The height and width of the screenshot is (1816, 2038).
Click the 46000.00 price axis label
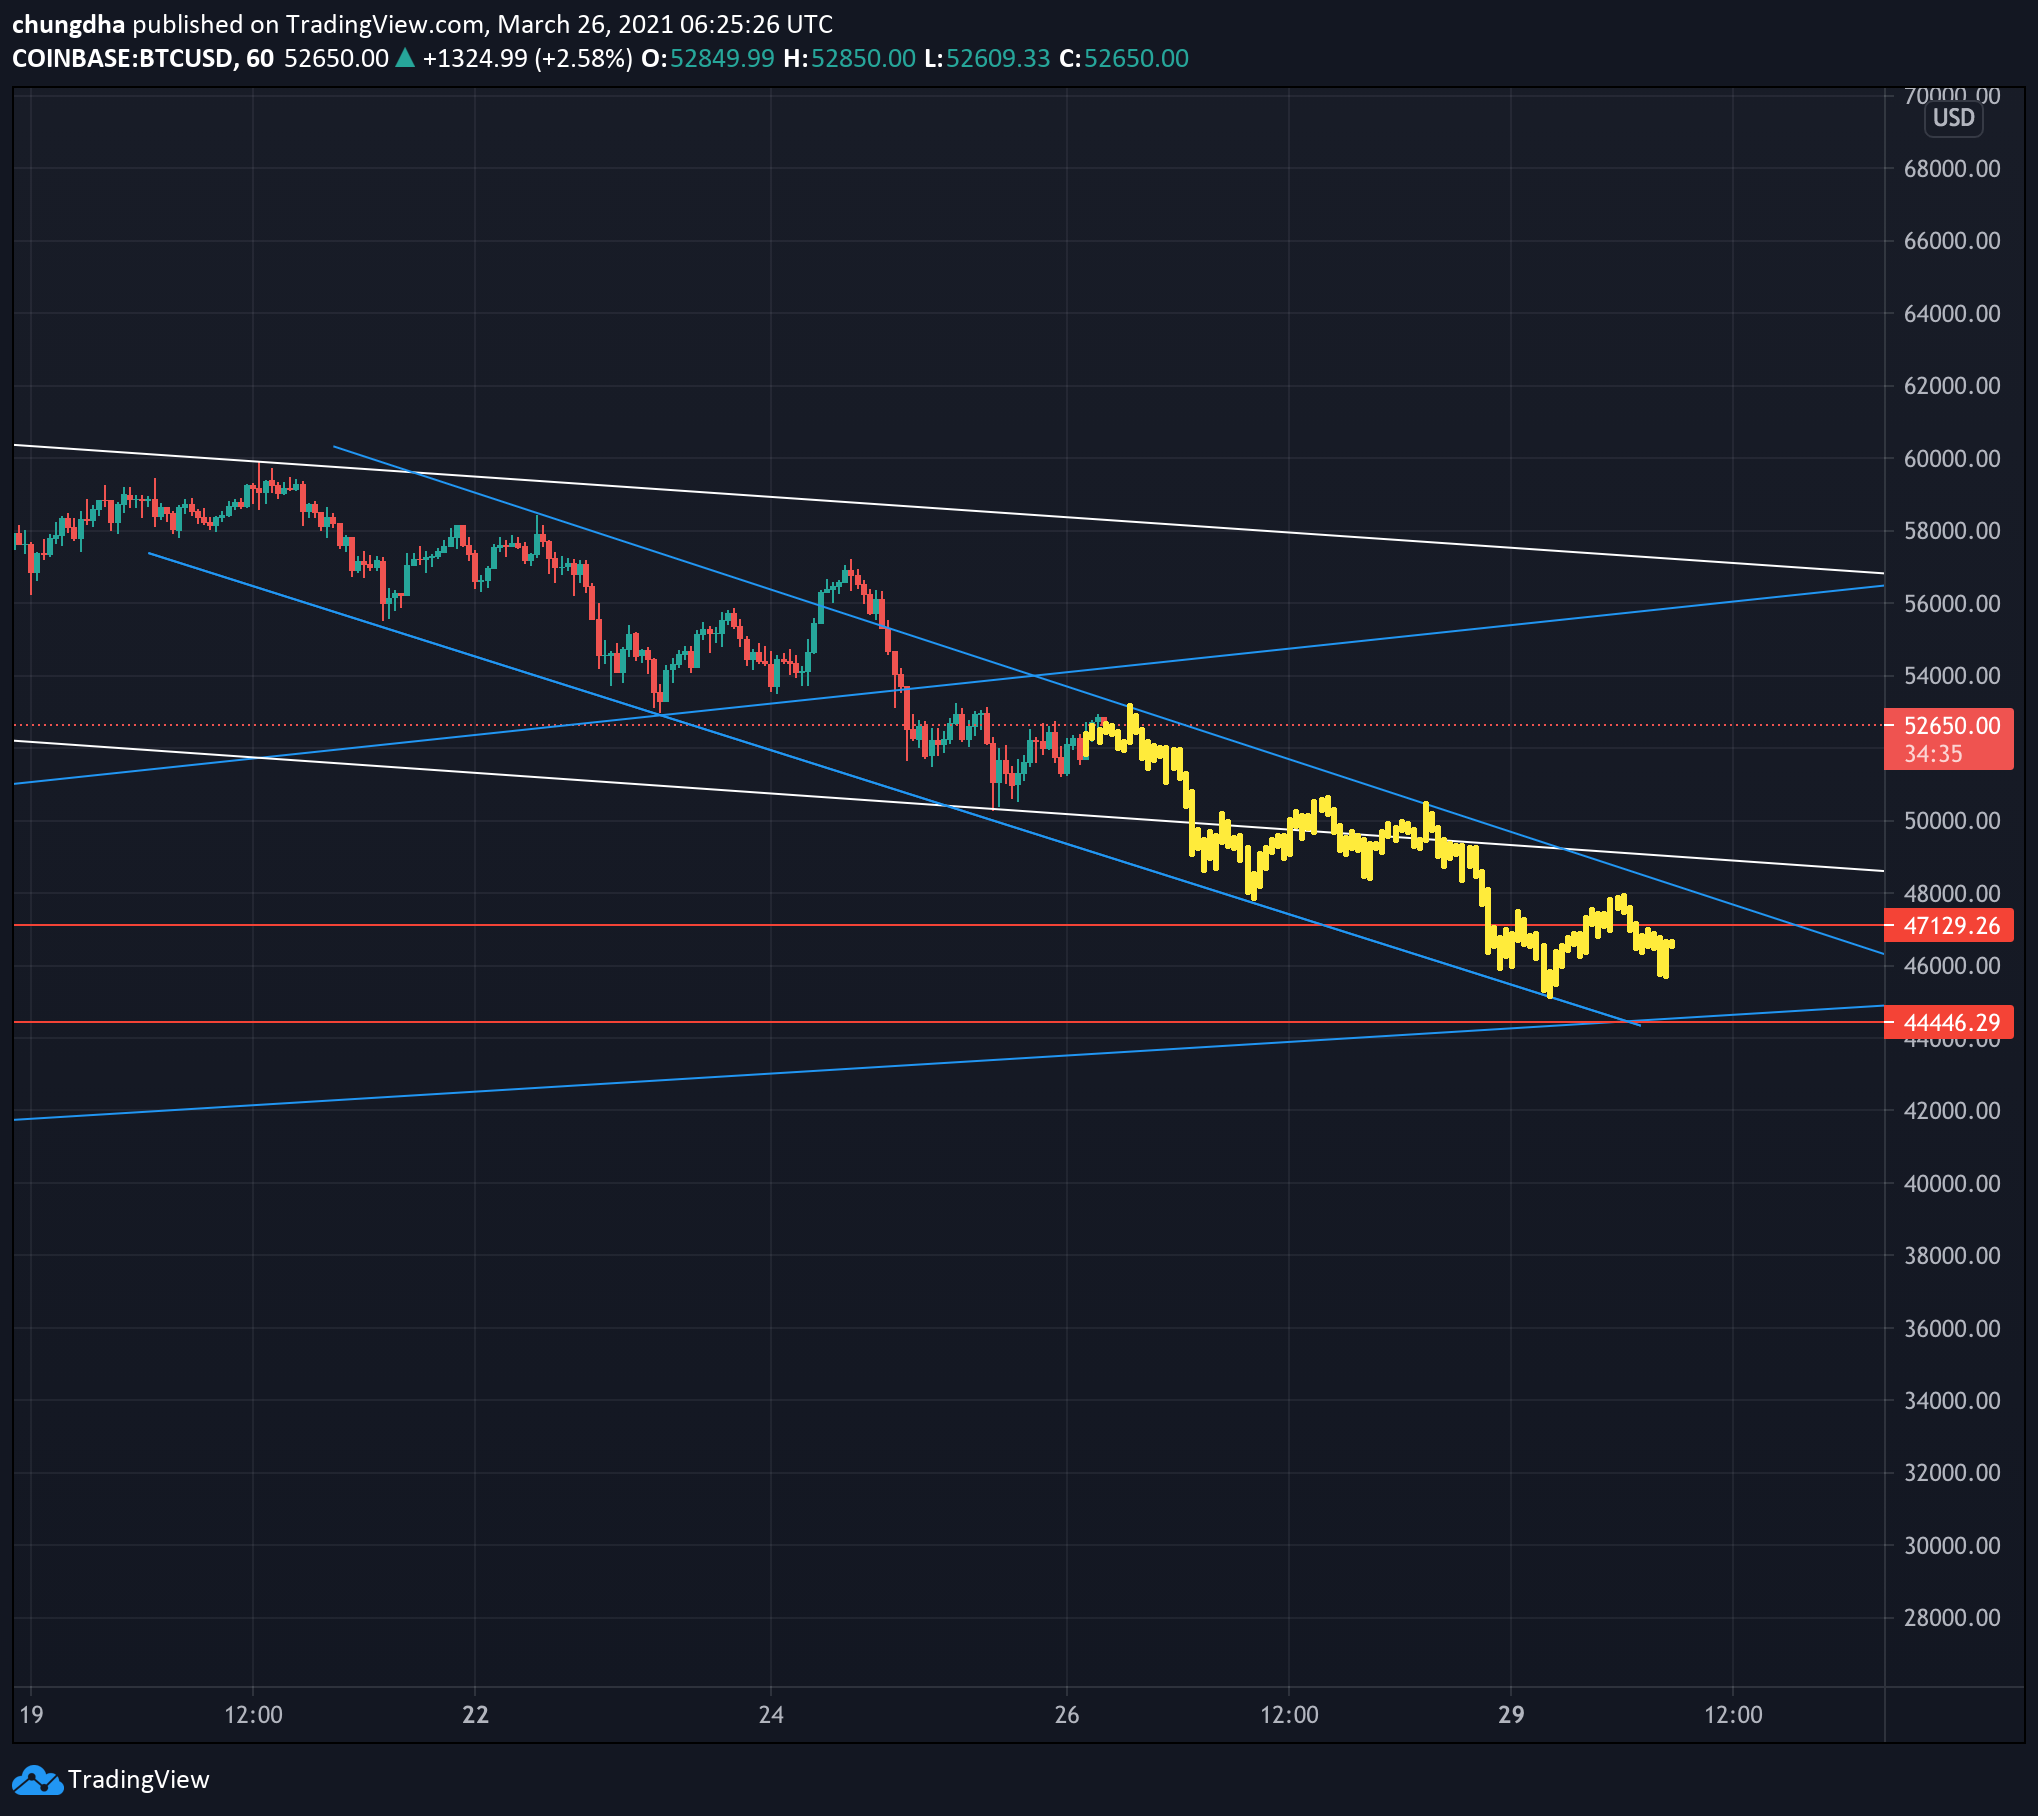[x=1952, y=966]
